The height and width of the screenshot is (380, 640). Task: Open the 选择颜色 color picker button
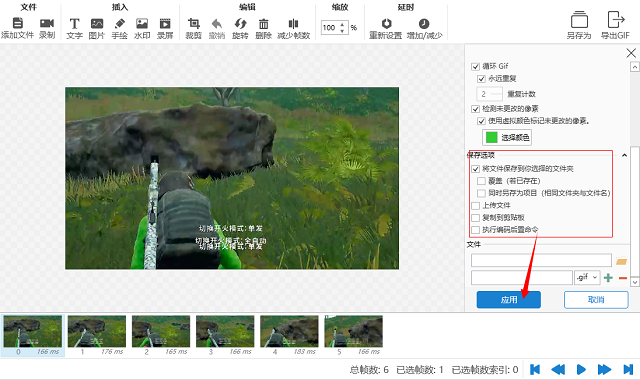507,138
